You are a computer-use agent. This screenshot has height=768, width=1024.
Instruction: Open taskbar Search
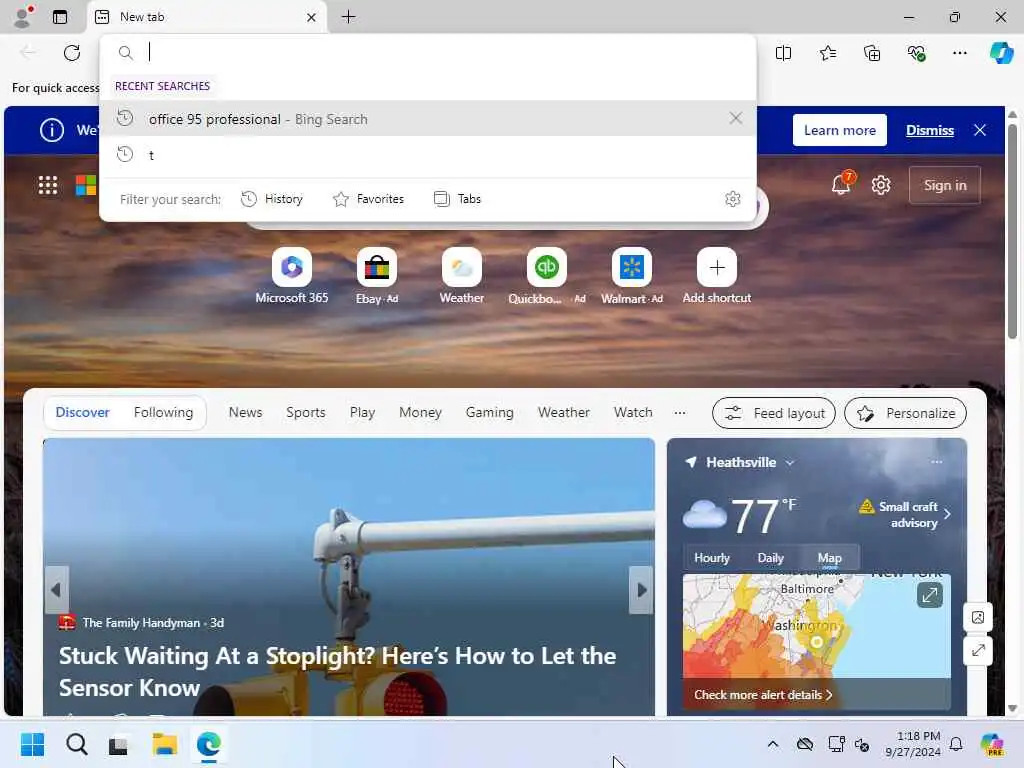click(76, 744)
